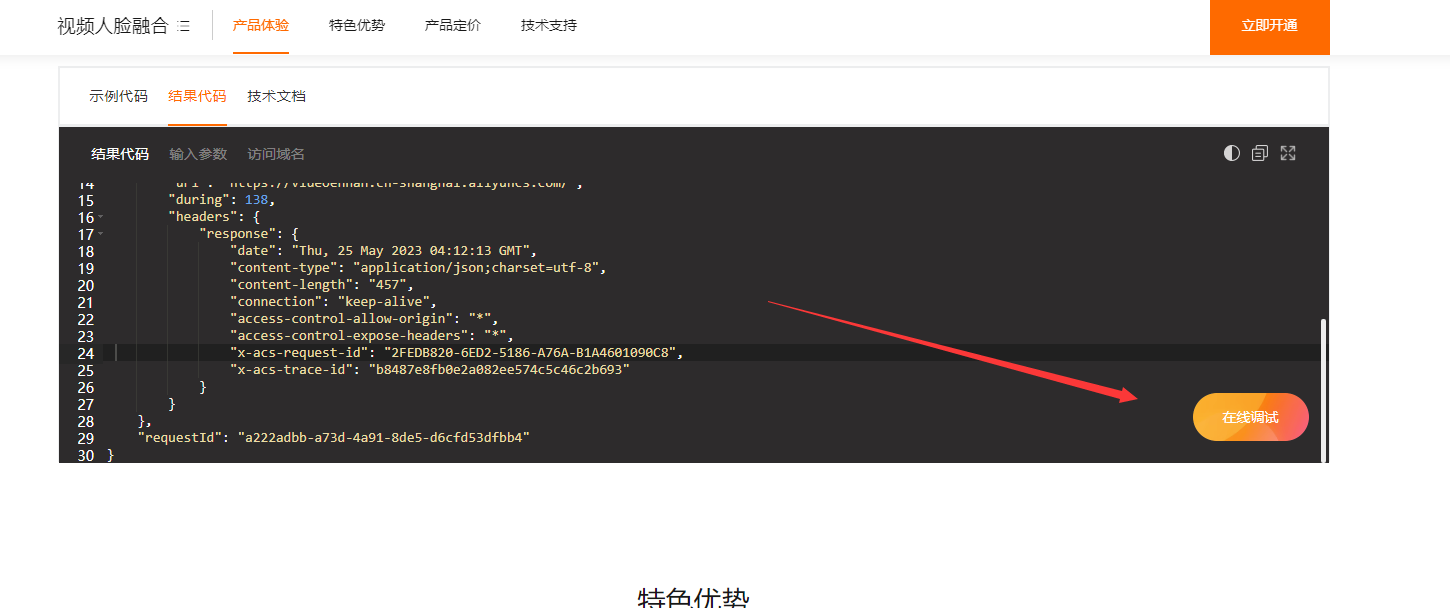Viewport: 1450px width, 608px height.
Task: Select the 输入参数 panel tab
Action: click(198, 153)
